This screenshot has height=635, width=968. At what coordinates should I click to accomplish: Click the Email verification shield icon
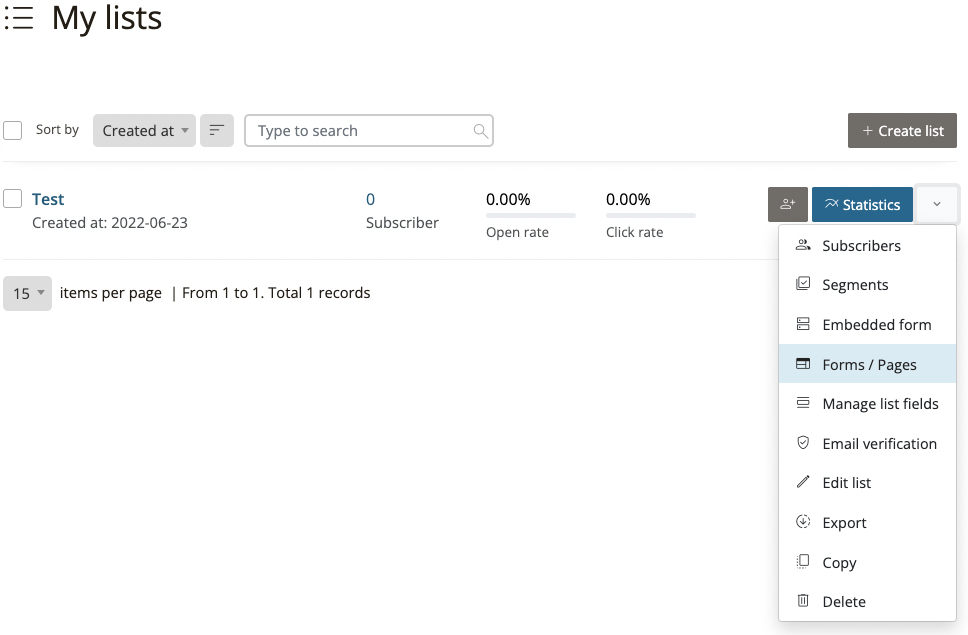click(x=802, y=443)
